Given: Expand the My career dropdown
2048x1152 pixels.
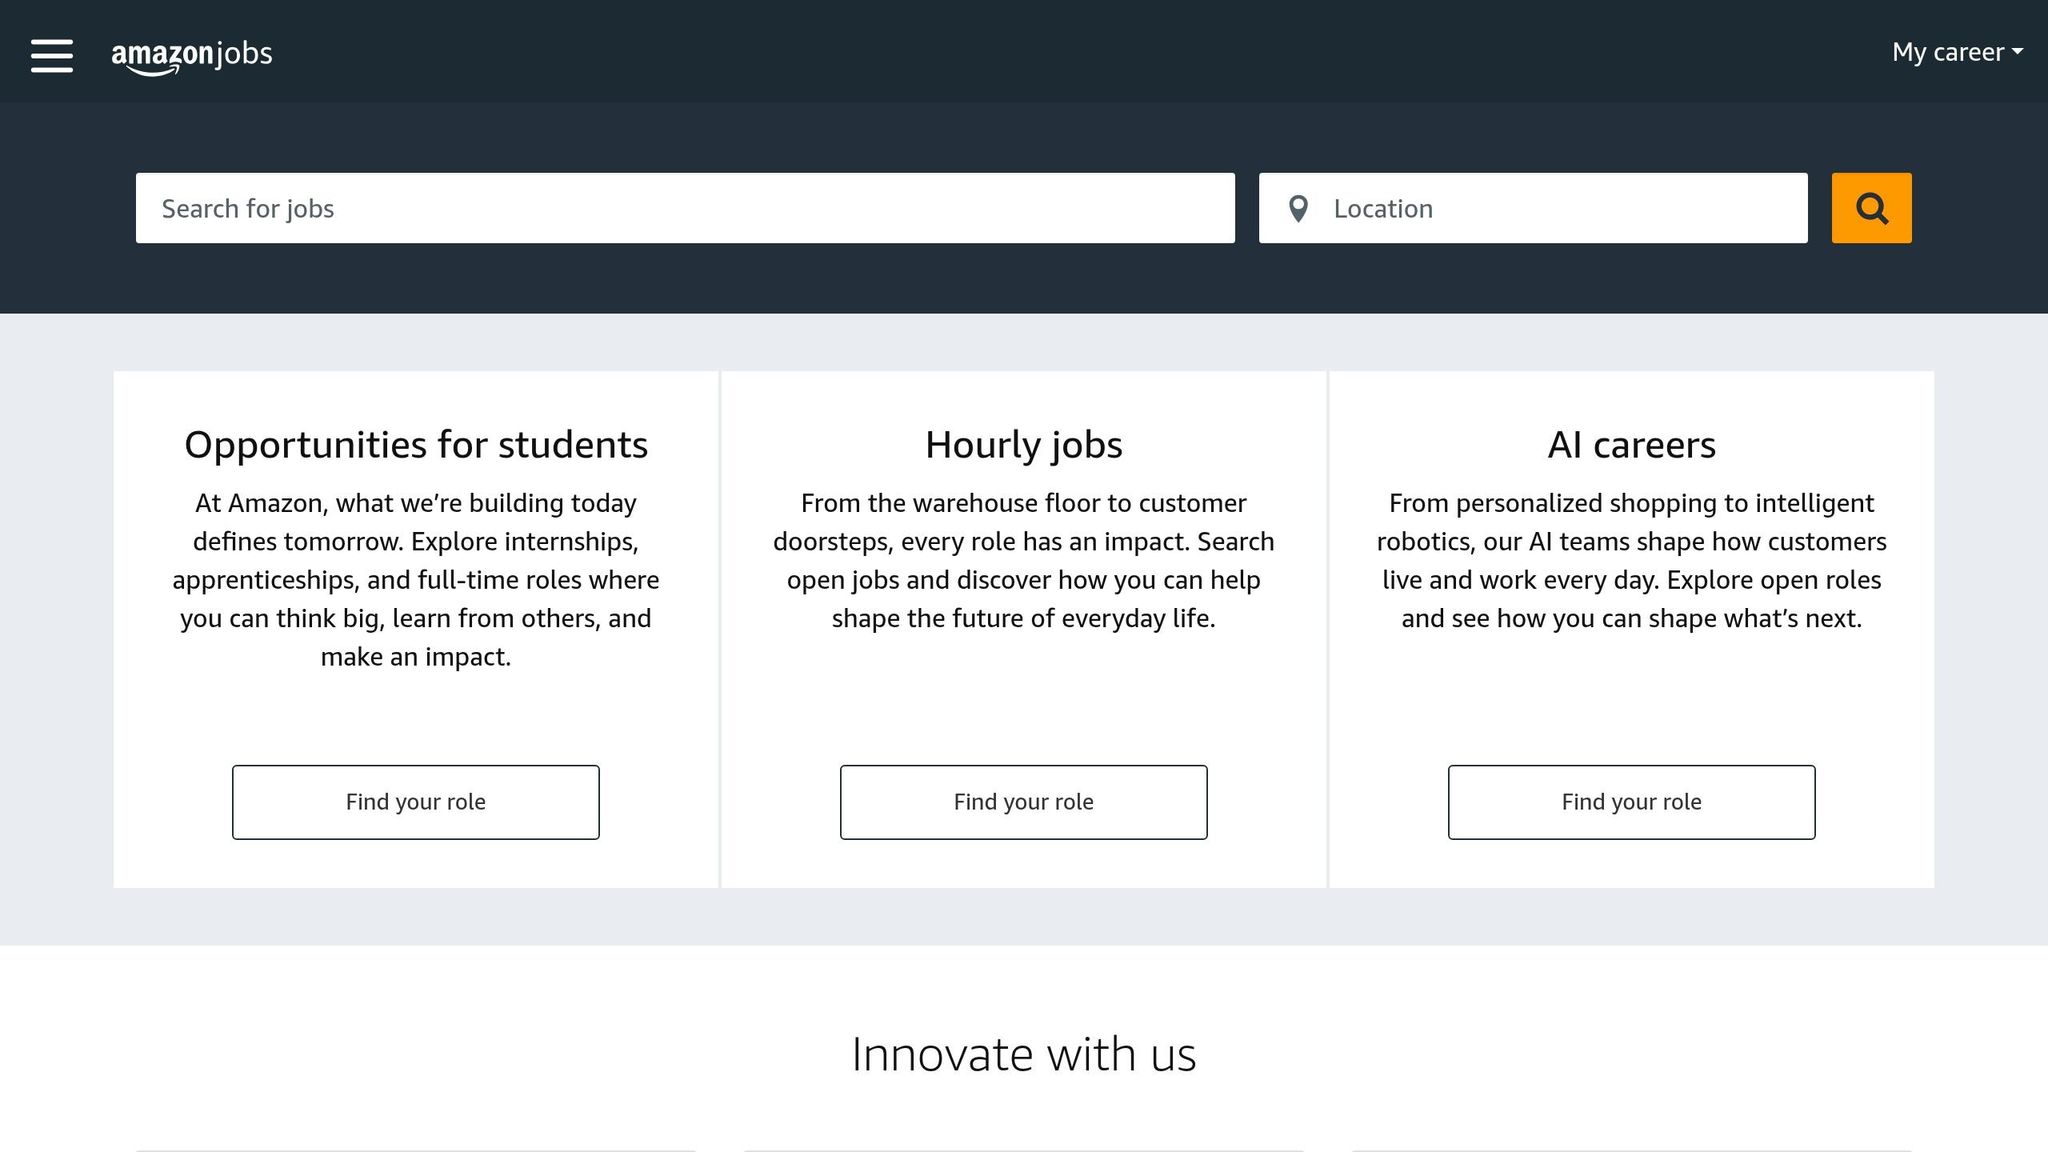Looking at the screenshot, I should 1947,52.
